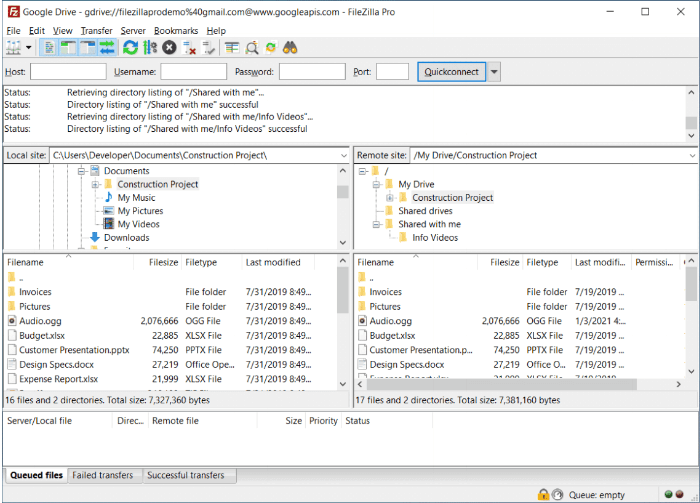Click the Disconnect from server icon
This screenshot has width=700, height=503.
[190, 47]
